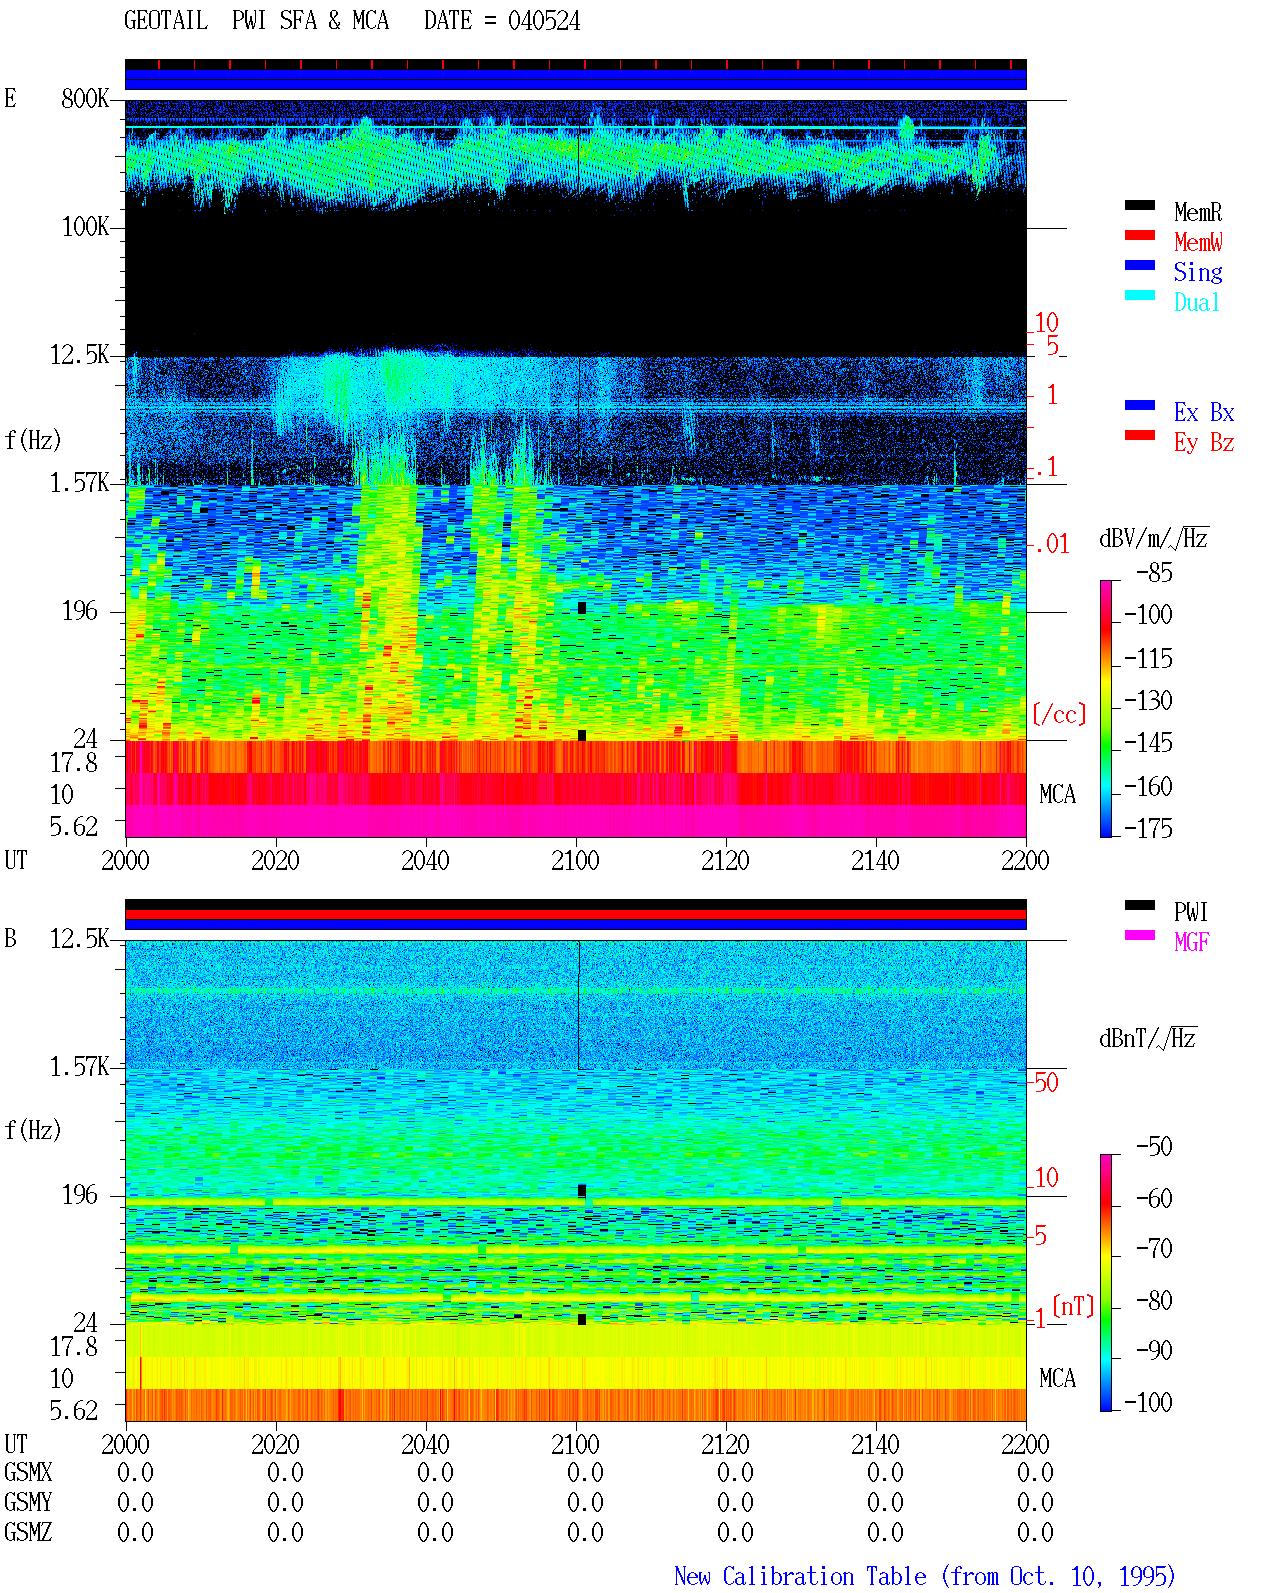Click the E panel letter label
1280x1593 pixels.
point(10,98)
